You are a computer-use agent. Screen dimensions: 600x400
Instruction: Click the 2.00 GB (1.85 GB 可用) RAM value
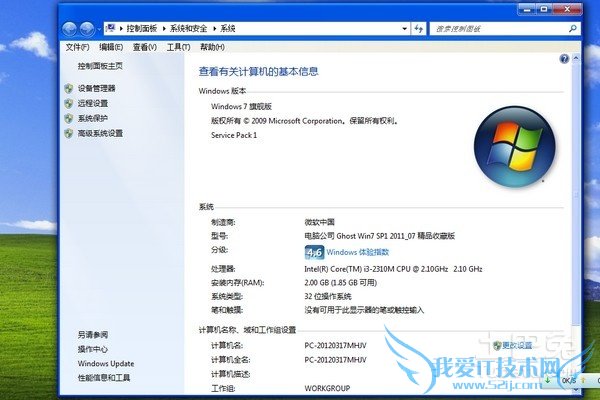click(341, 282)
